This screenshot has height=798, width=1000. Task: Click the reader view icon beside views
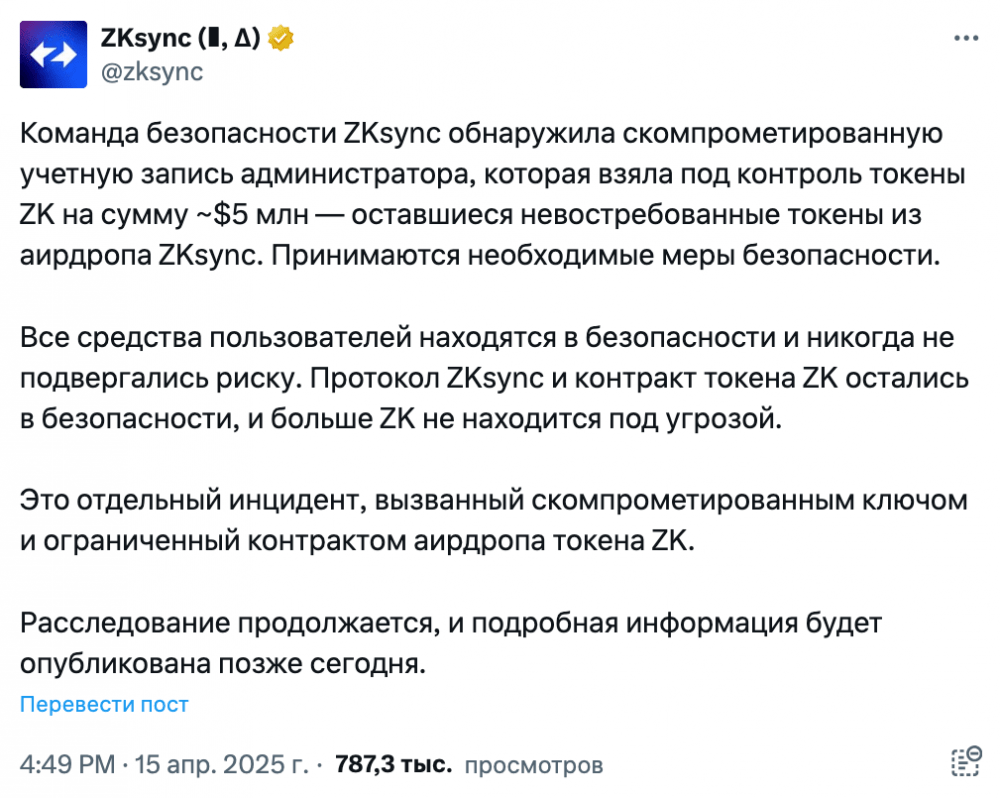[966, 761]
